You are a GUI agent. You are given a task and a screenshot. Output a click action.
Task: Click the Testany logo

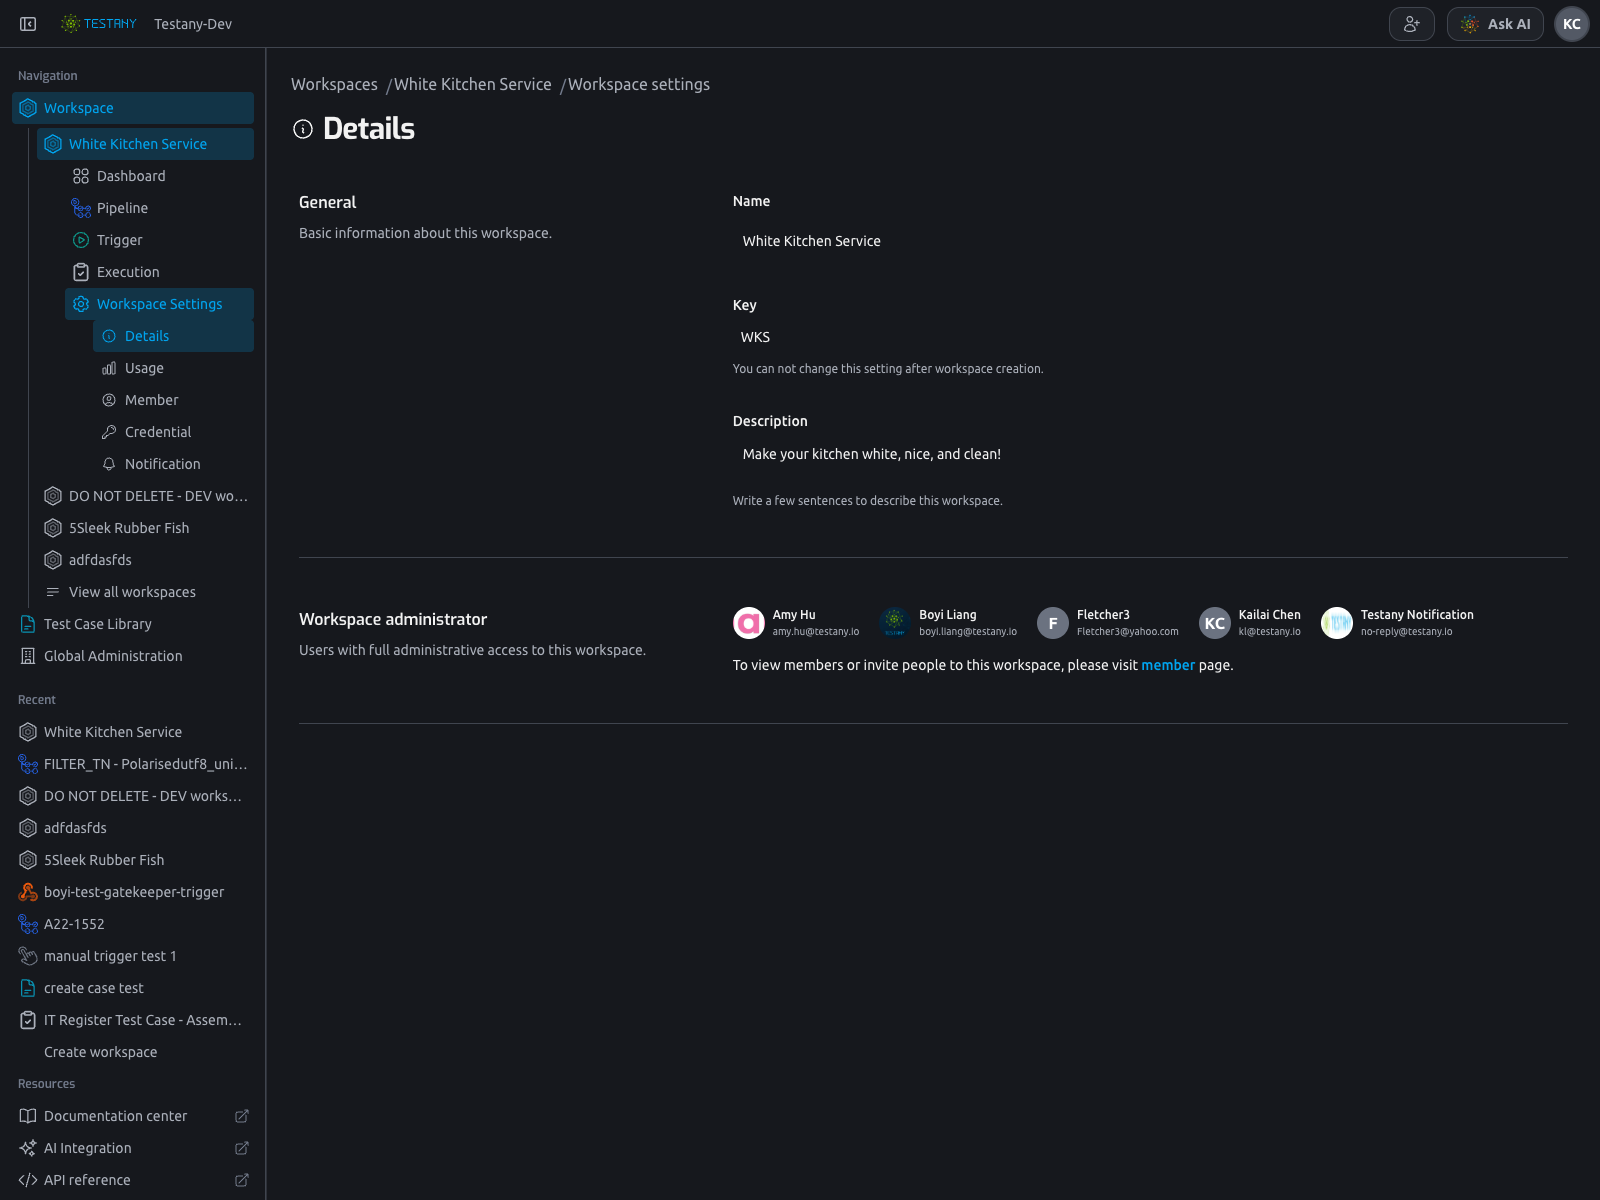pos(98,24)
